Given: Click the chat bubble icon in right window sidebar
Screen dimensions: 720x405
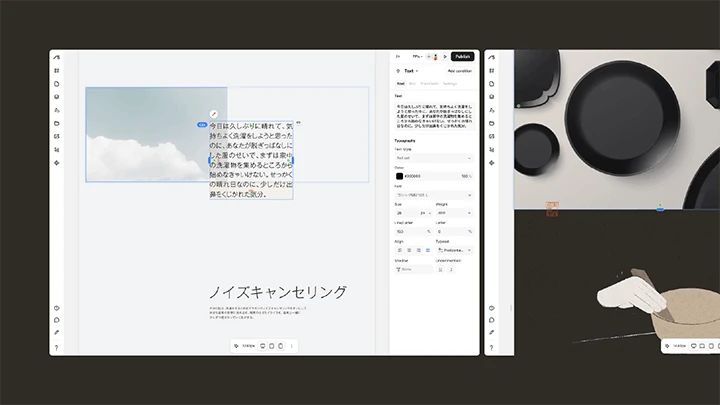Looking at the screenshot, I should click(492, 320).
